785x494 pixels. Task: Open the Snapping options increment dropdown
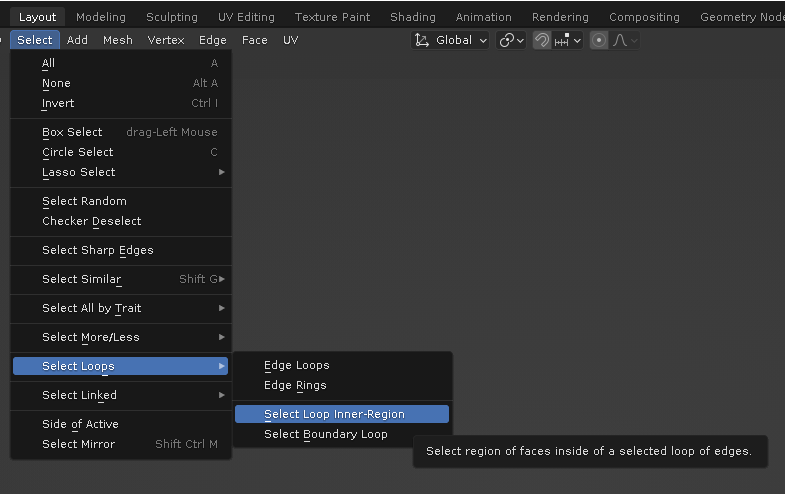(x=567, y=40)
